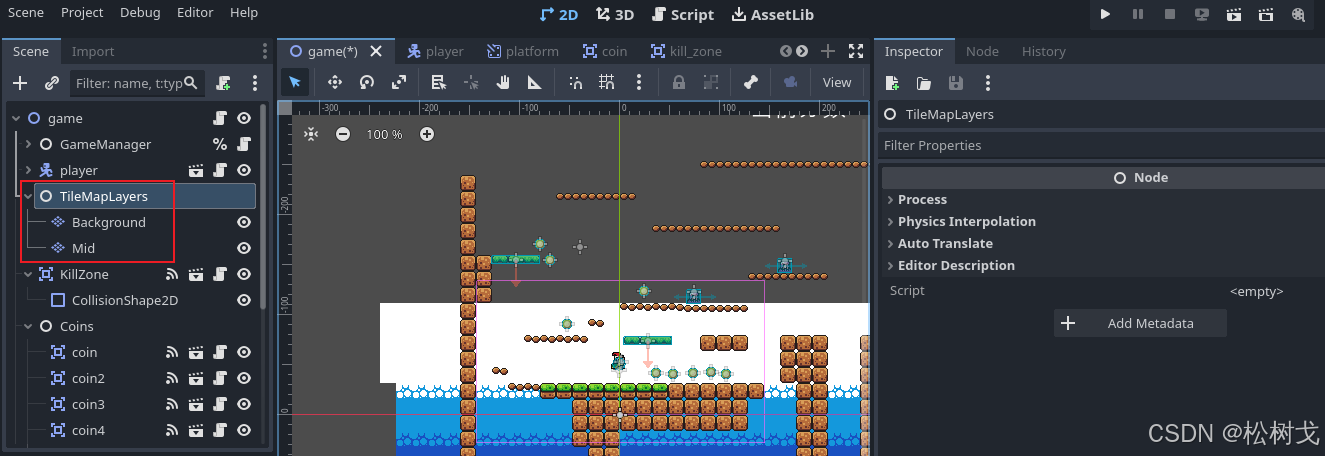Open the Editor menu

point(195,13)
